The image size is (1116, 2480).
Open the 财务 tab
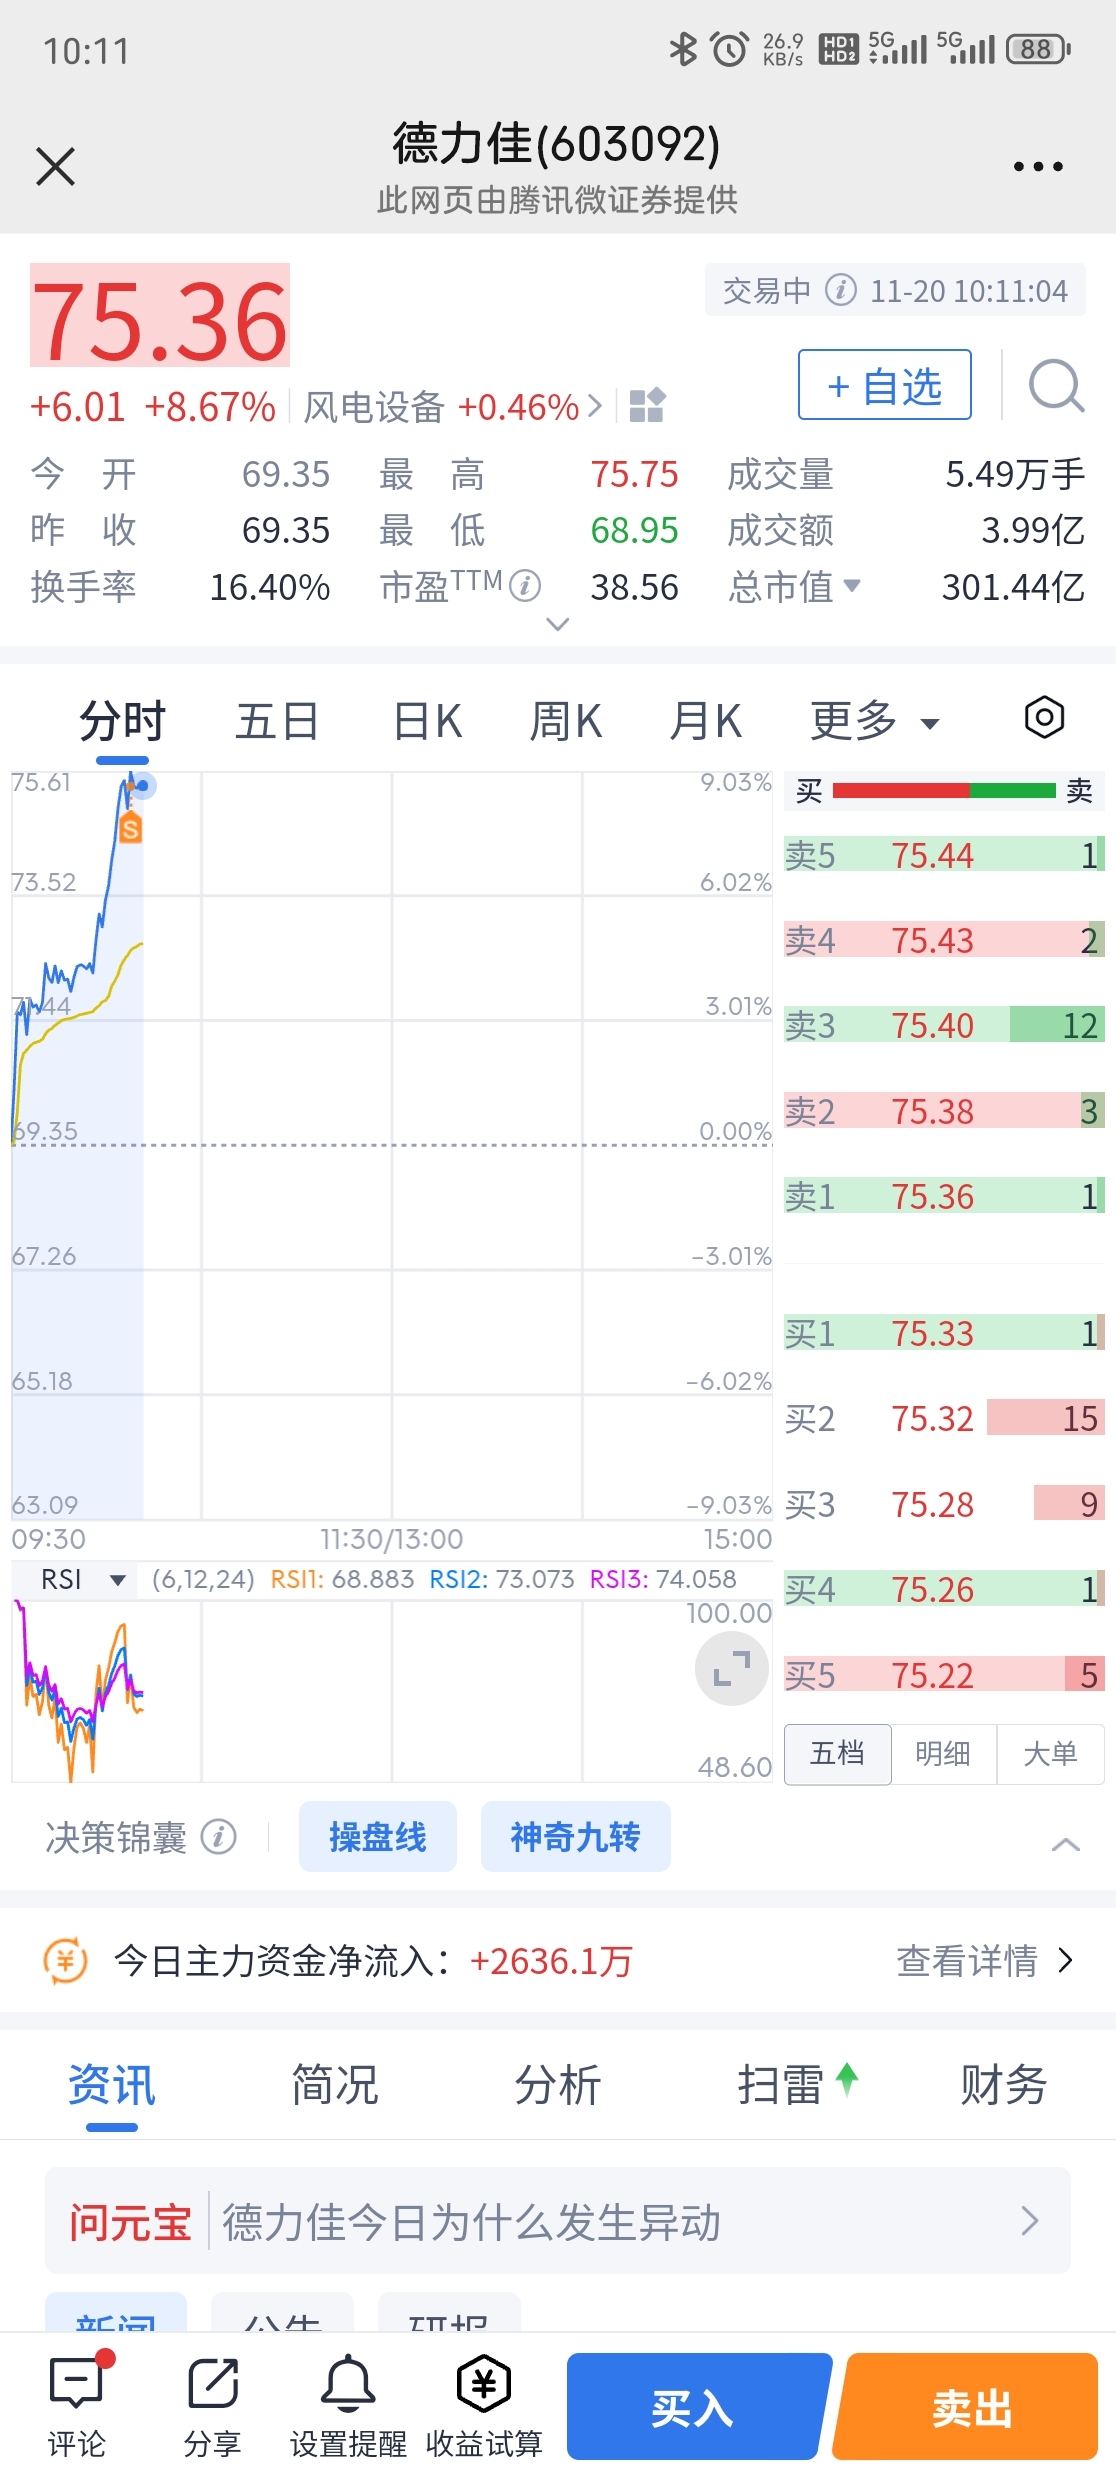coord(1003,2086)
